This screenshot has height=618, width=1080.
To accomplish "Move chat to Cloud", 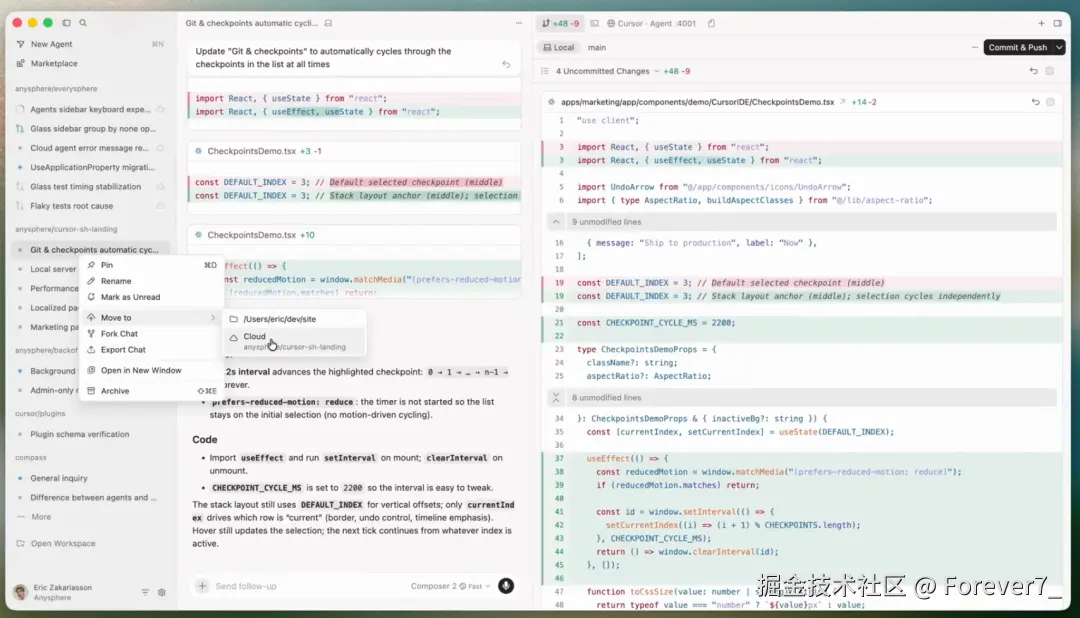I will pyautogui.click(x=294, y=341).
